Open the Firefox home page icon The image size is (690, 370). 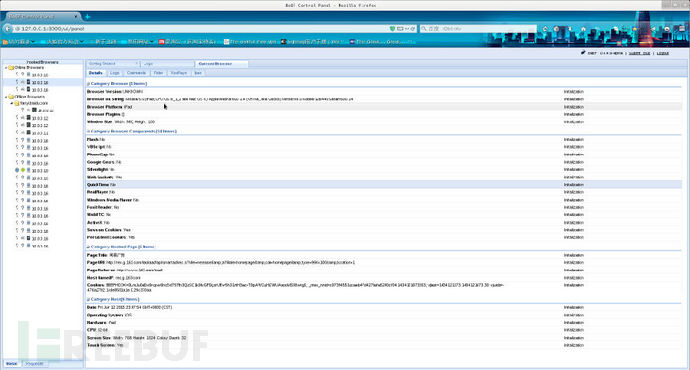[583, 29]
